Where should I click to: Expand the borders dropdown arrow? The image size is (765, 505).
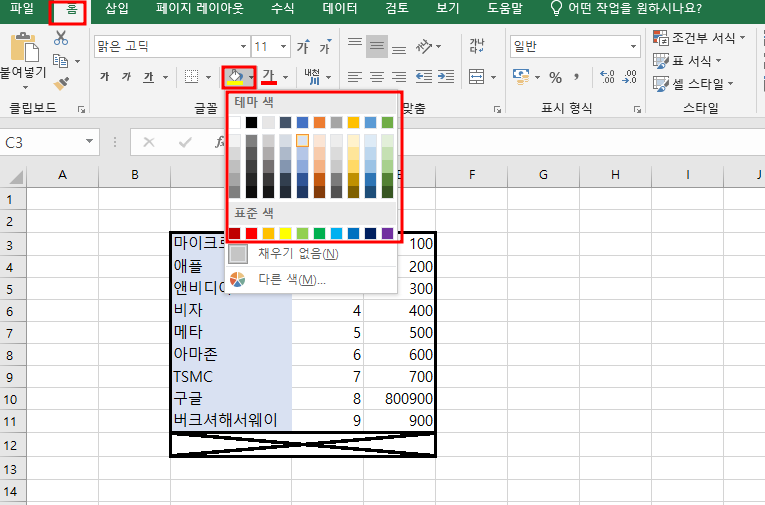point(208,77)
